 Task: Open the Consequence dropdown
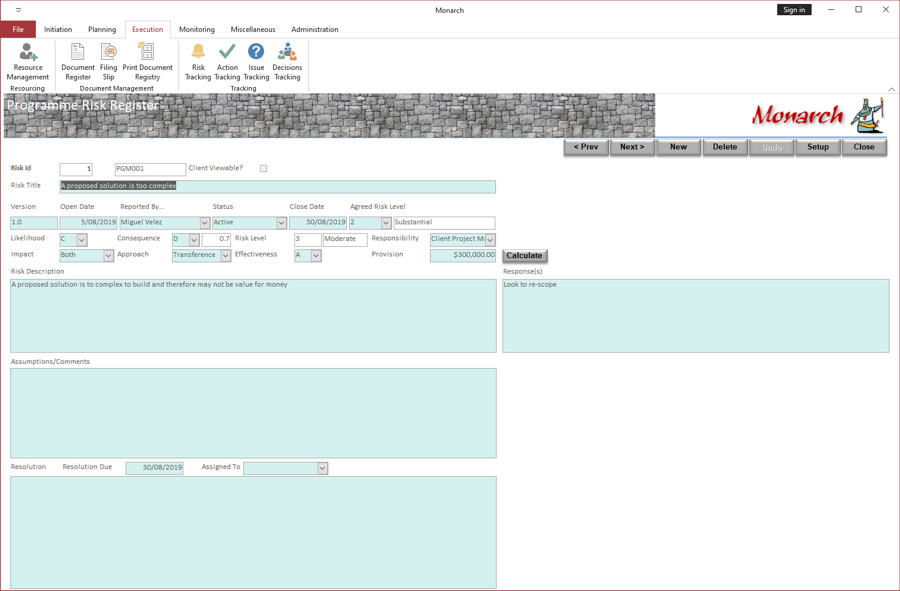click(194, 239)
